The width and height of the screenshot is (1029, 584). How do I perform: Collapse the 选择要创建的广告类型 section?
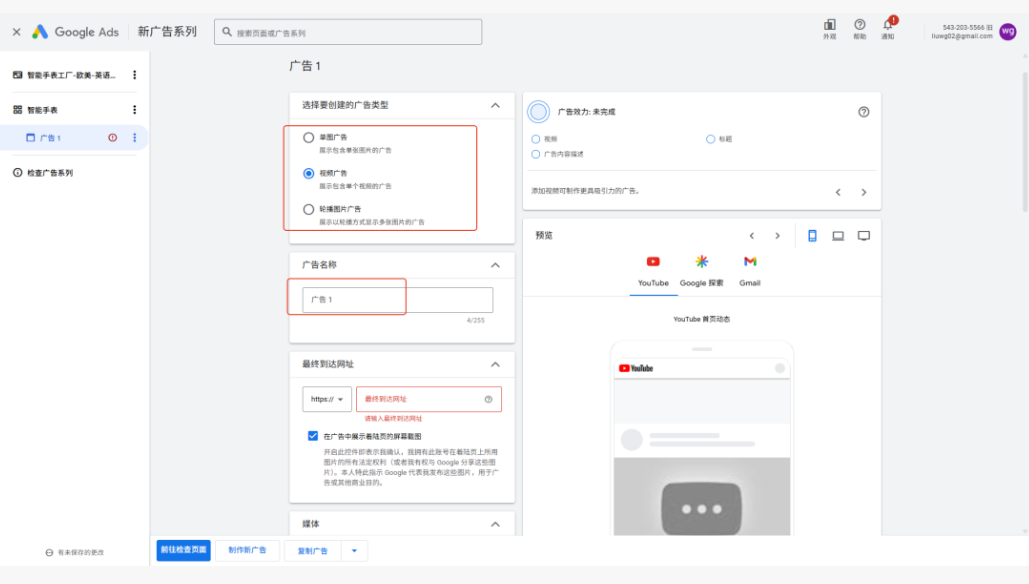tap(495, 105)
